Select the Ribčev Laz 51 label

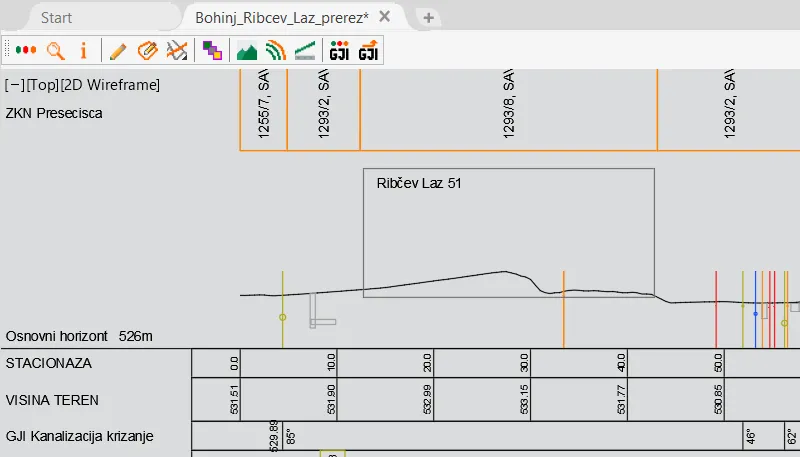pos(419,183)
